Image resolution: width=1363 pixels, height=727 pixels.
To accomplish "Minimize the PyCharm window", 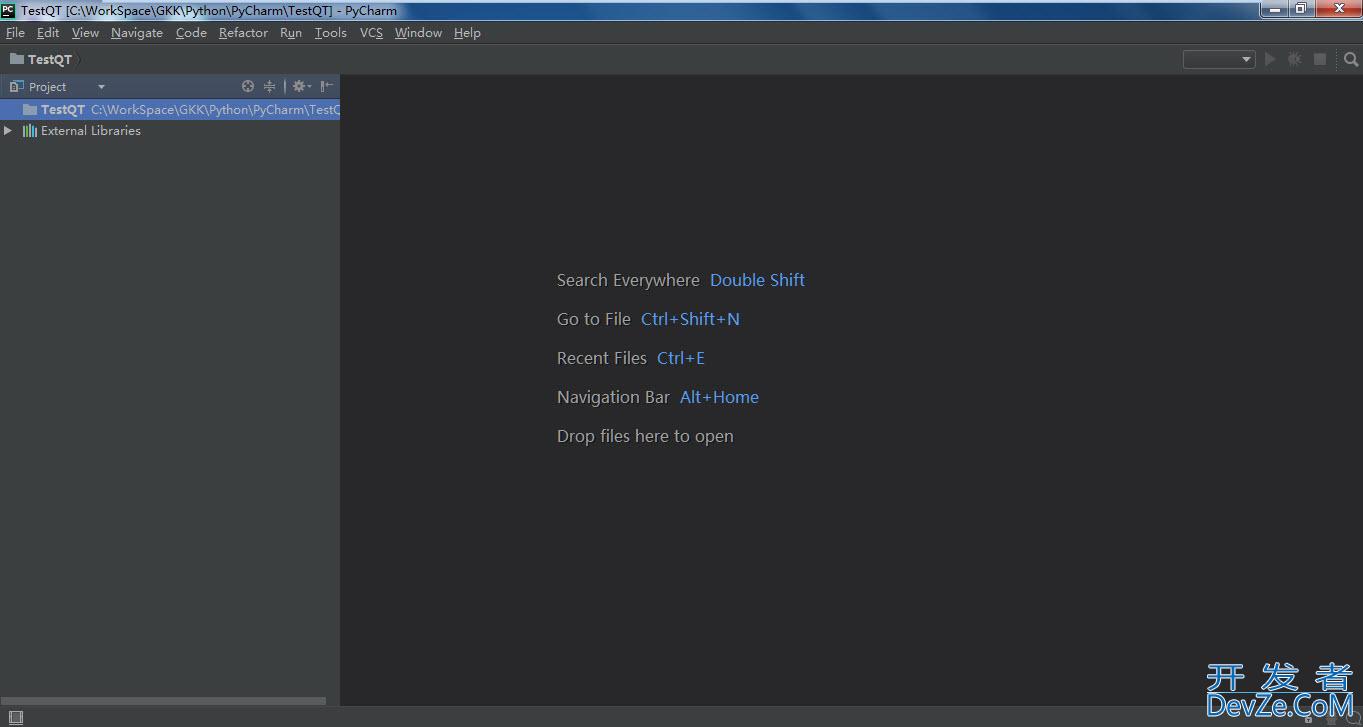I will 1273,9.
